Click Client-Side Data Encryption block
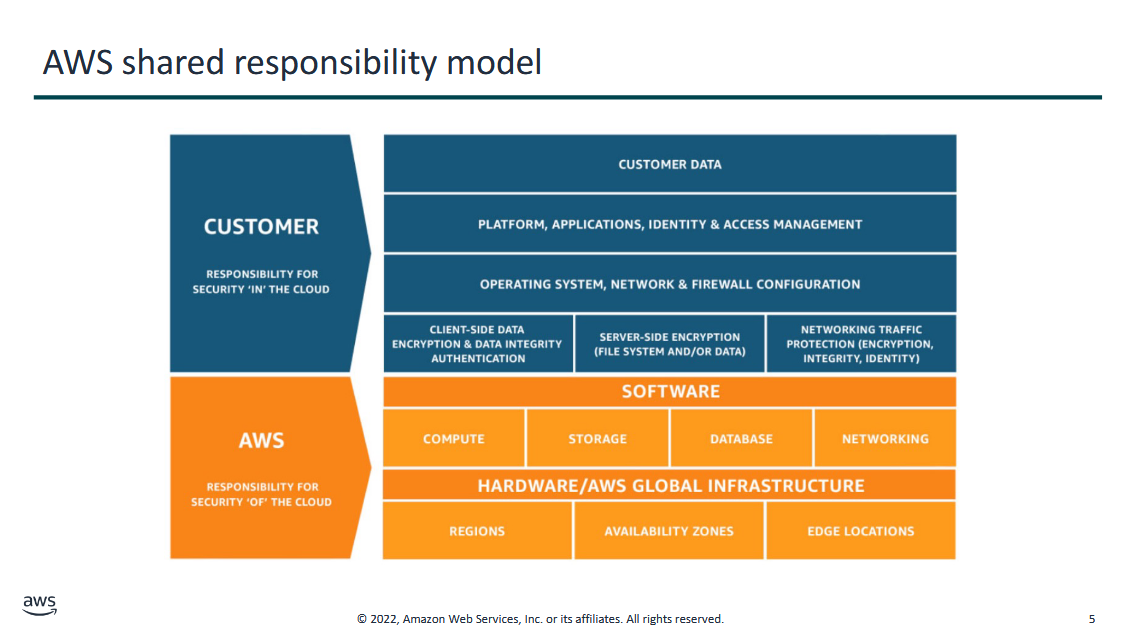This screenshot has width=1126, height=633. click(x=478, y=344)
